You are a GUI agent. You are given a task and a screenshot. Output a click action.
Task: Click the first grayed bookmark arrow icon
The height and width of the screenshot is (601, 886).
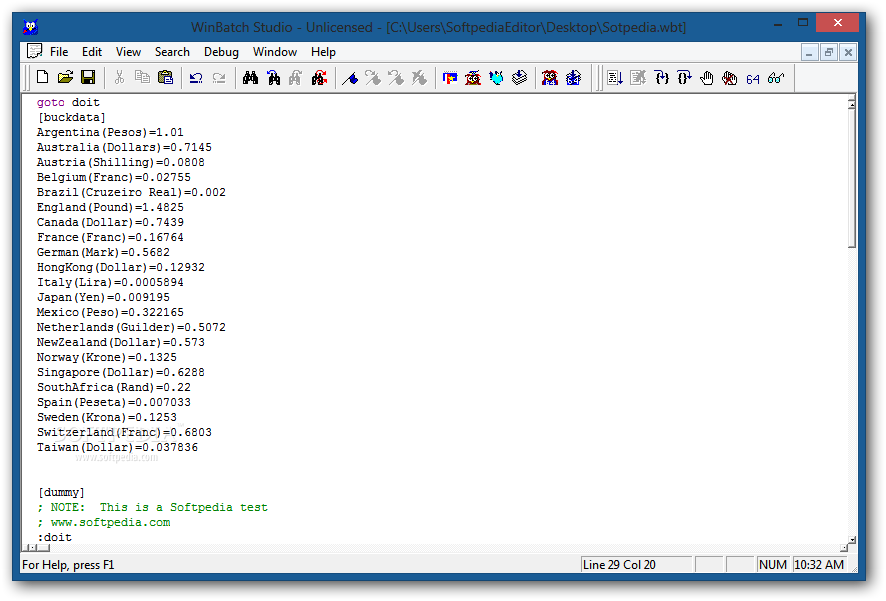[x=373, y=77]
